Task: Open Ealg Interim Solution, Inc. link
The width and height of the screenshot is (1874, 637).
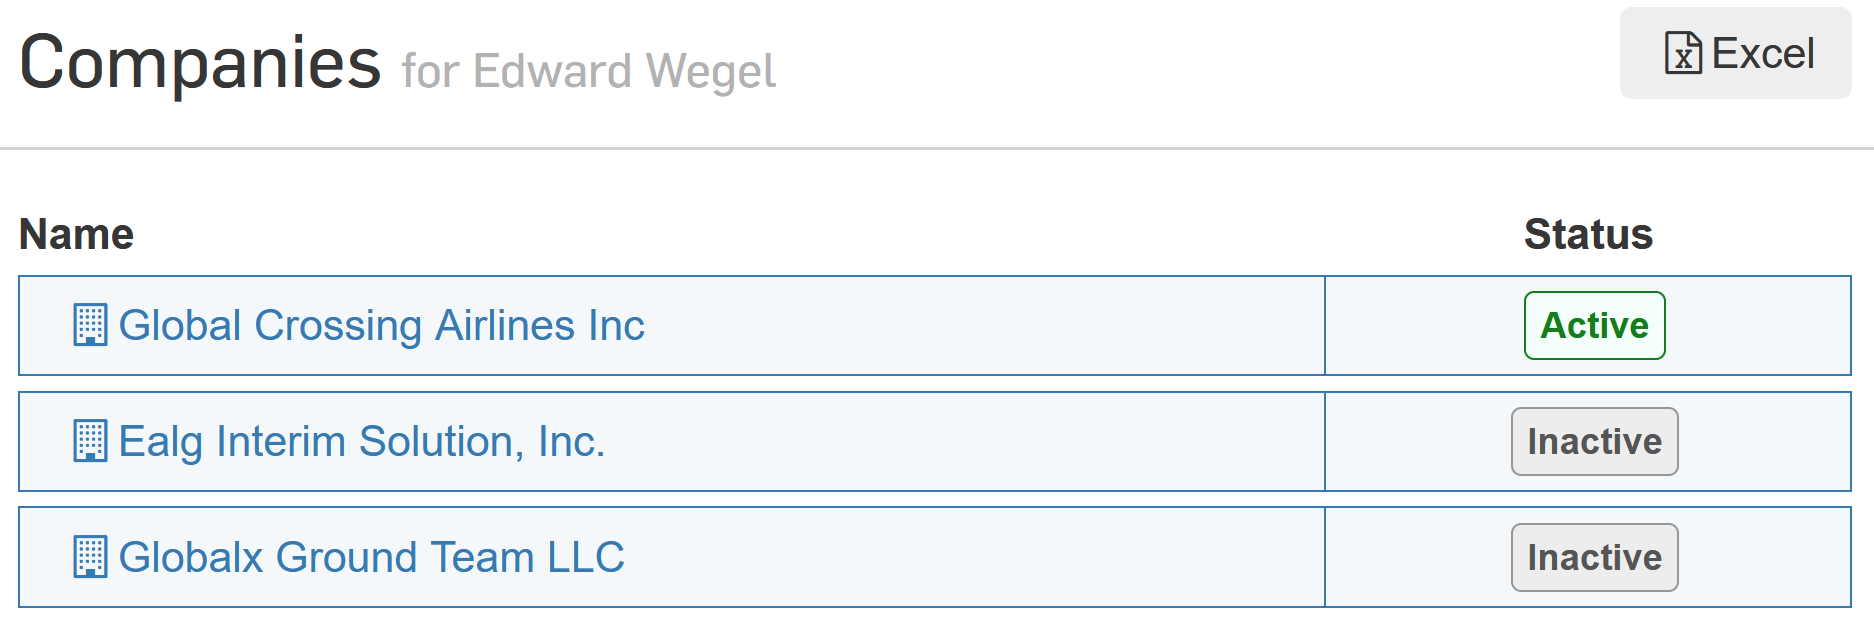Action: pos(362,442)
